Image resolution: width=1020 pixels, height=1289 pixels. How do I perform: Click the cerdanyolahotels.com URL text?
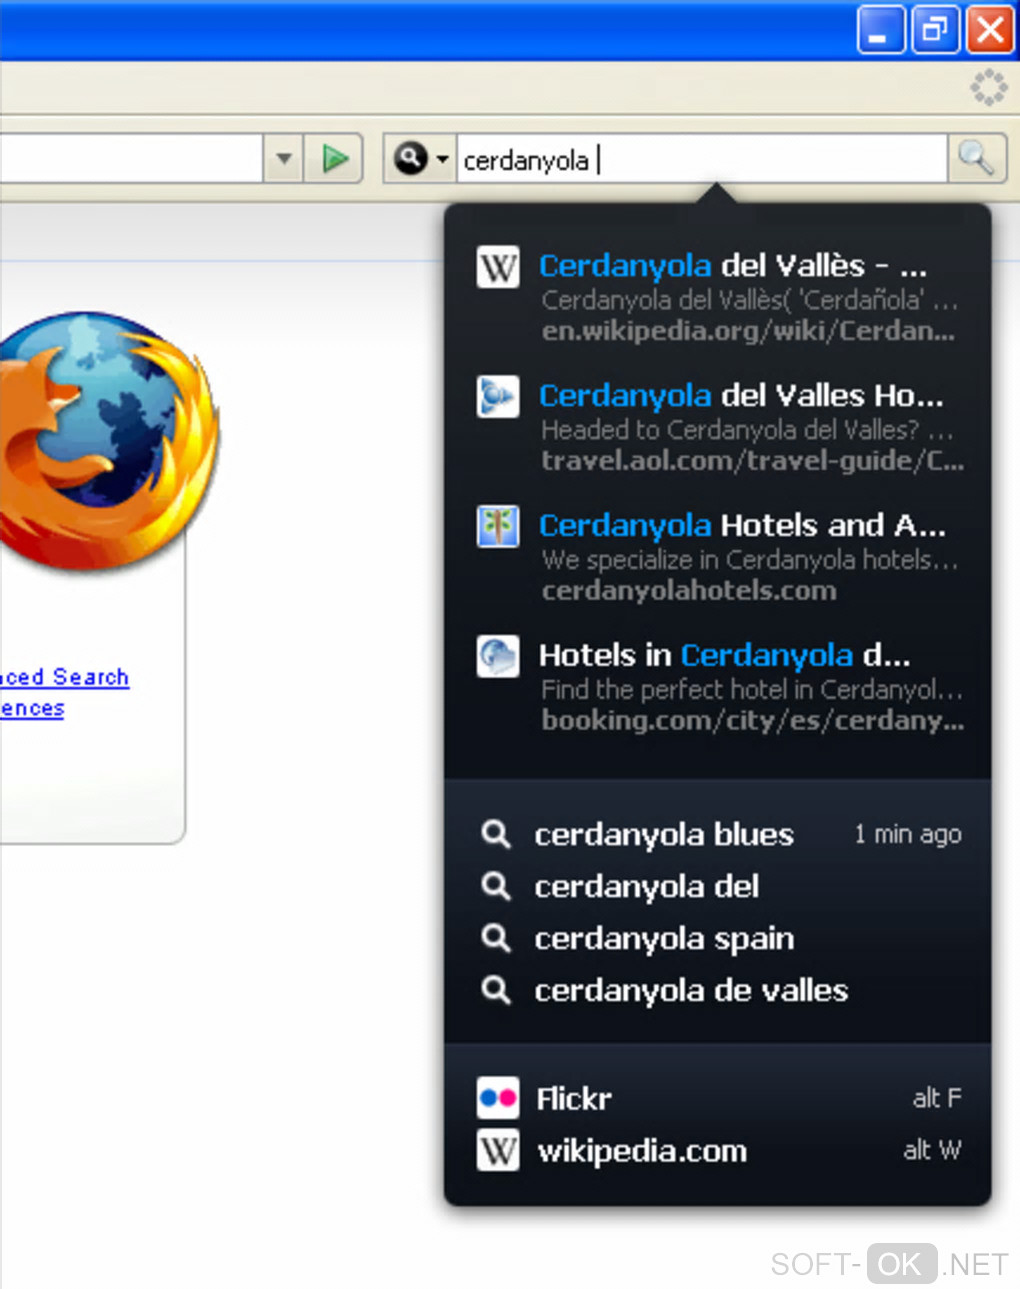[689, 591]
